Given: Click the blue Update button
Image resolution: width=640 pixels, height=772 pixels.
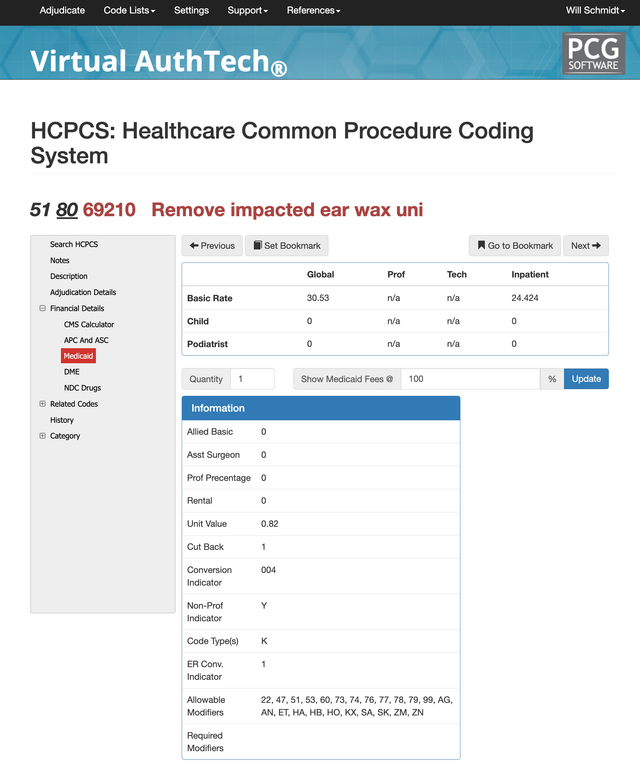Looking at the screenshot, I should [x=586, y=379].
